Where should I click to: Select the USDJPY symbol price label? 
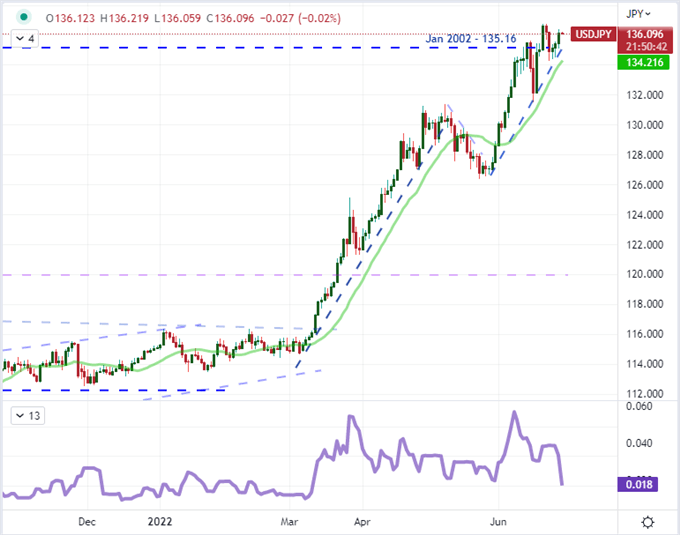pyautogui.click(x=593, y=34)
